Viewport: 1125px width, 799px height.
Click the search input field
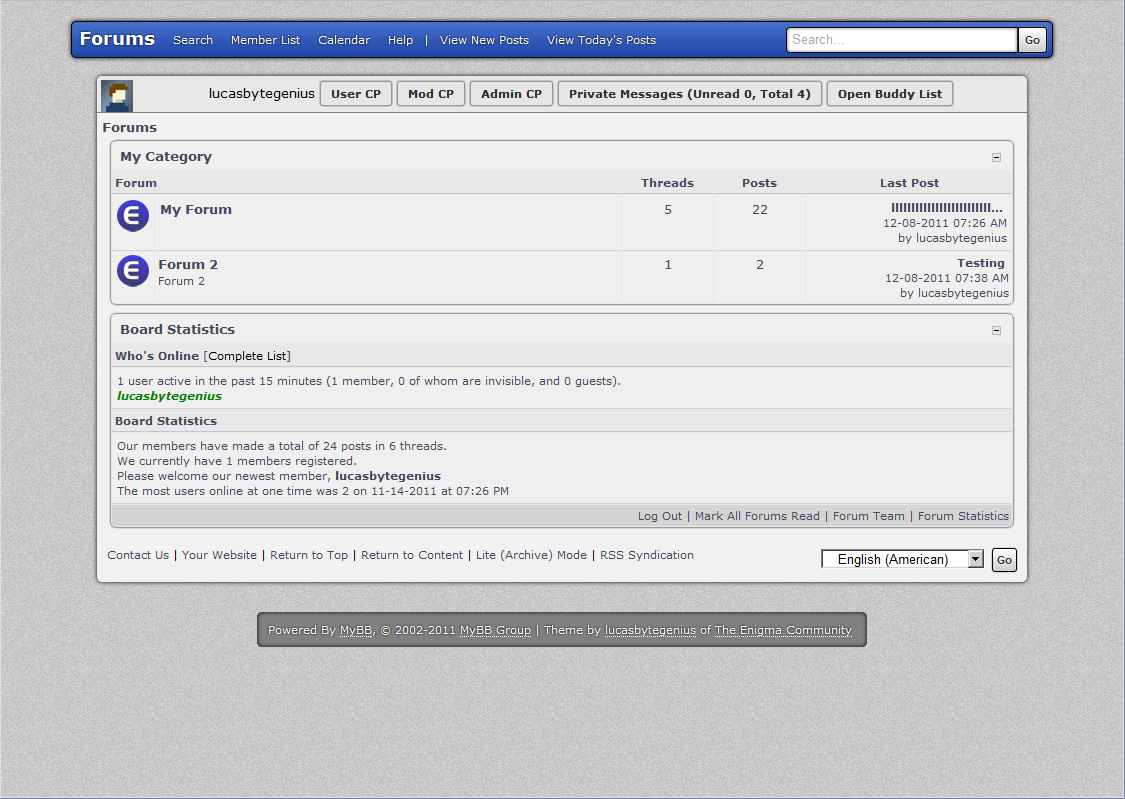pyautogui.click(x=901, y=40)
